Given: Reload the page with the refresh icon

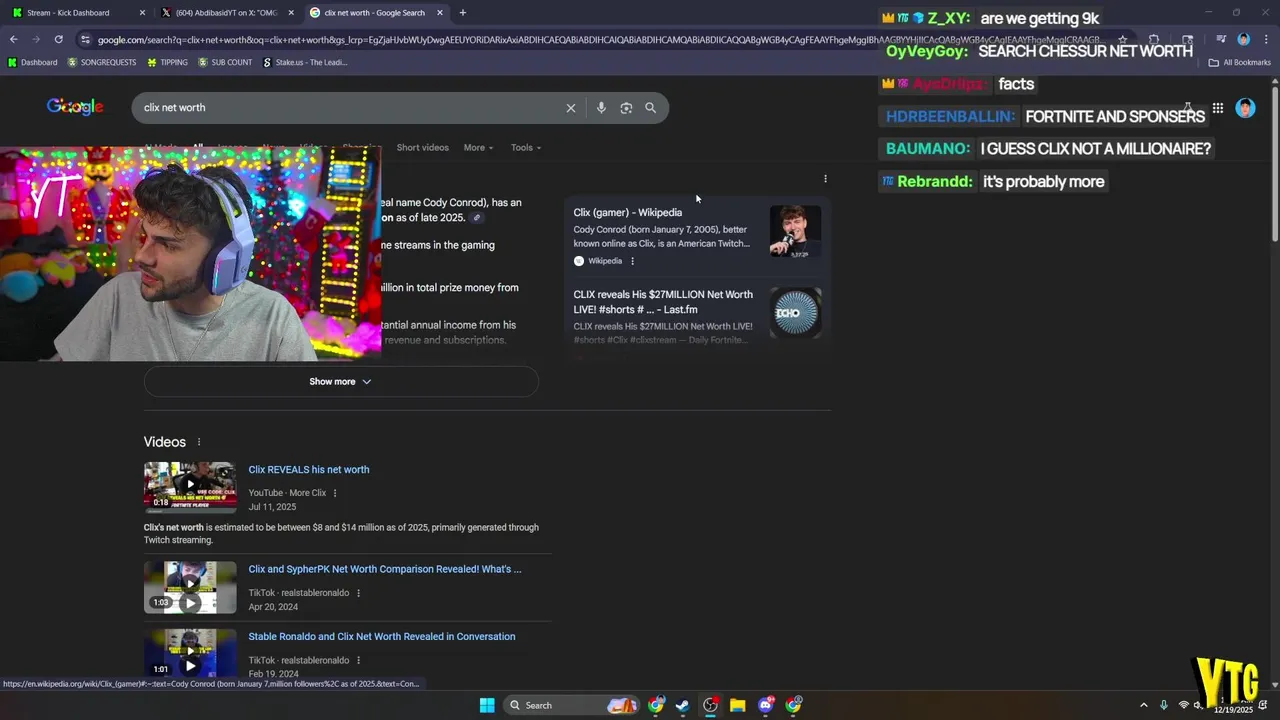Looking at the screenshot, I should tap(58, 39).
